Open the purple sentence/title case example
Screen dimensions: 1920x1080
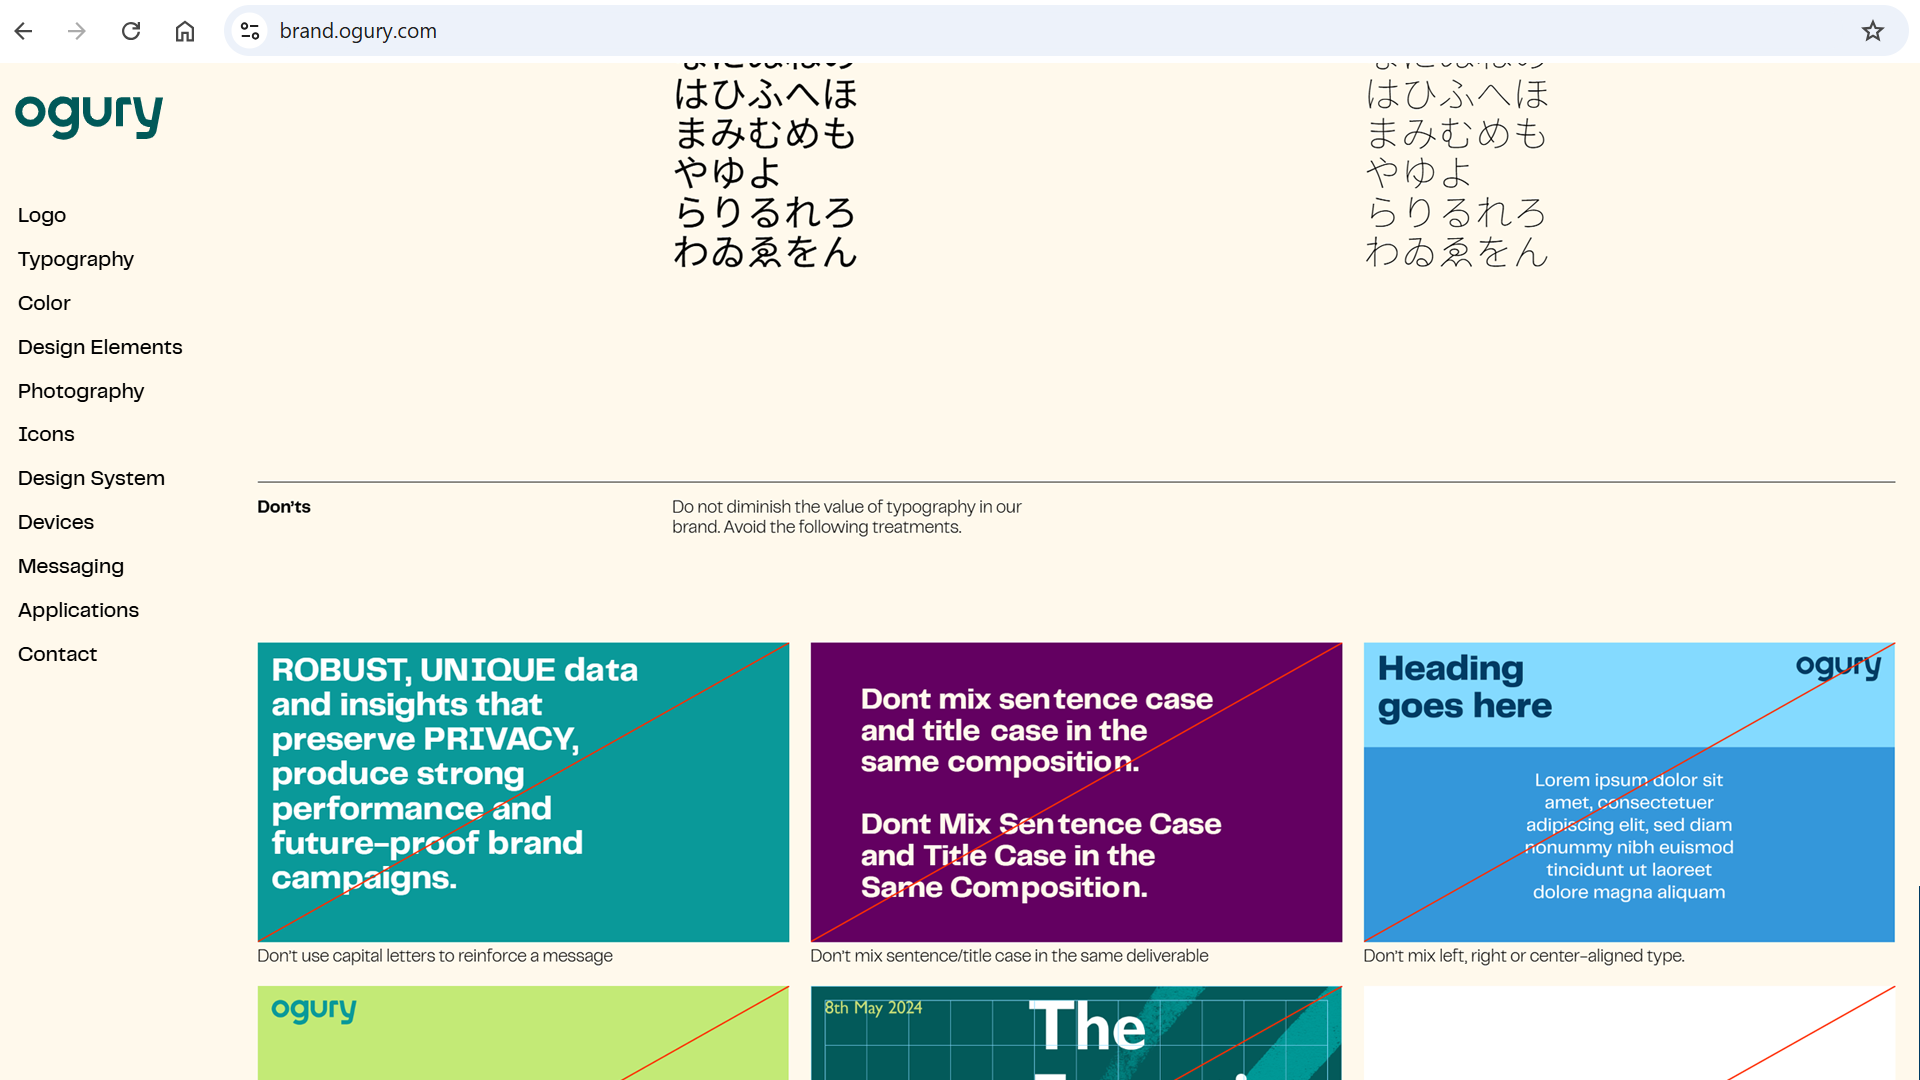1076,792
